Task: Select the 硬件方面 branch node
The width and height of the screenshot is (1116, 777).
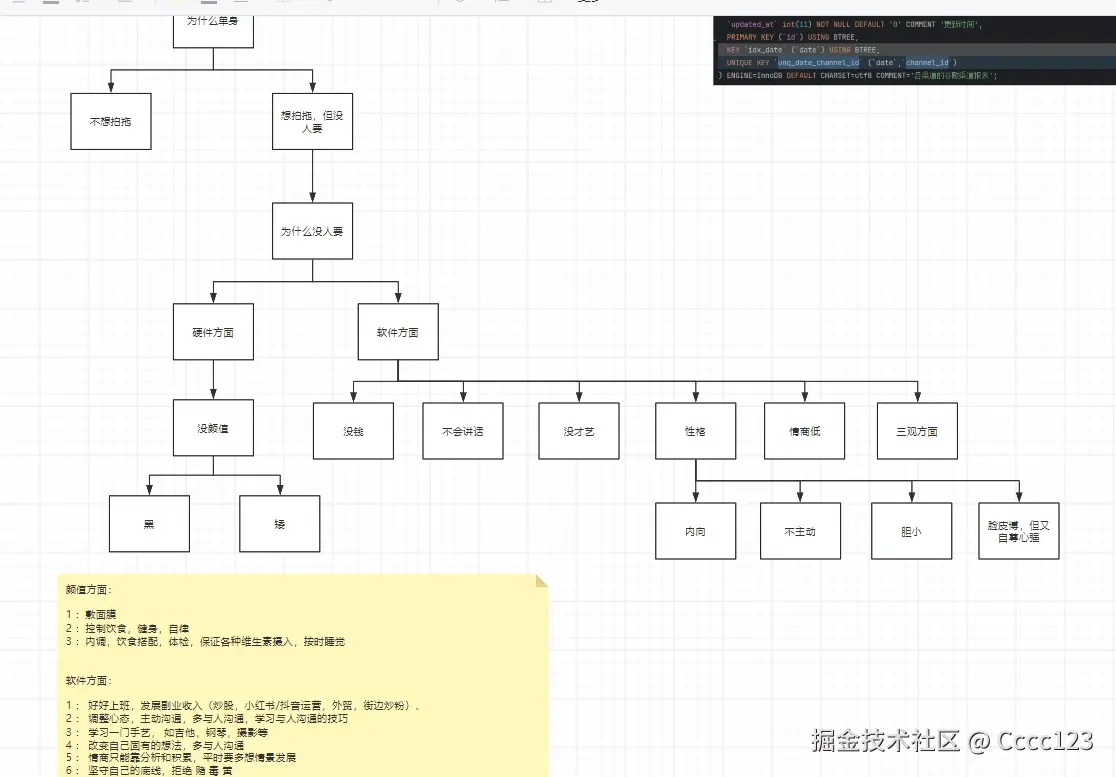Action: click(x=213, y=331)
